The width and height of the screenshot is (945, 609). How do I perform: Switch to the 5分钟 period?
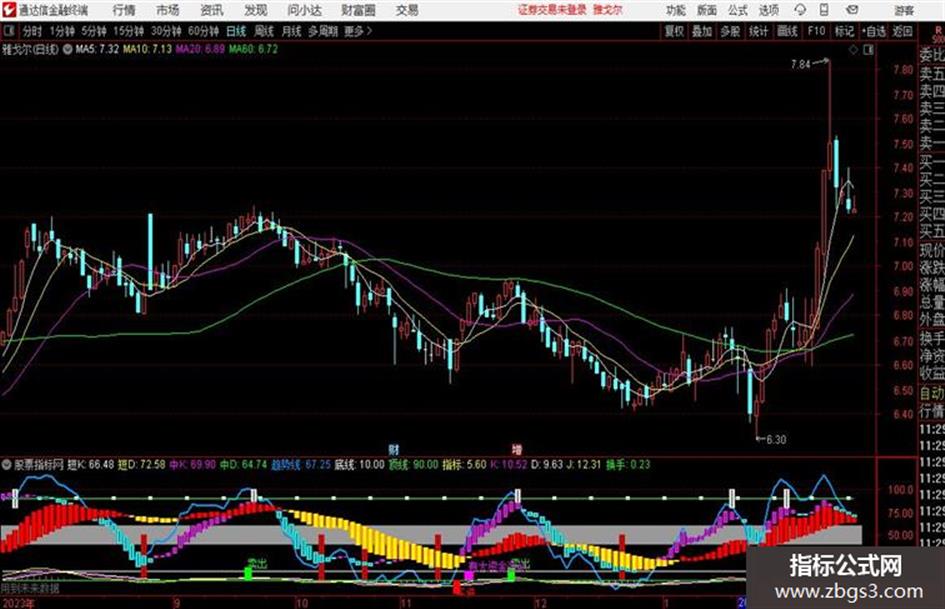tap(94, 31)
